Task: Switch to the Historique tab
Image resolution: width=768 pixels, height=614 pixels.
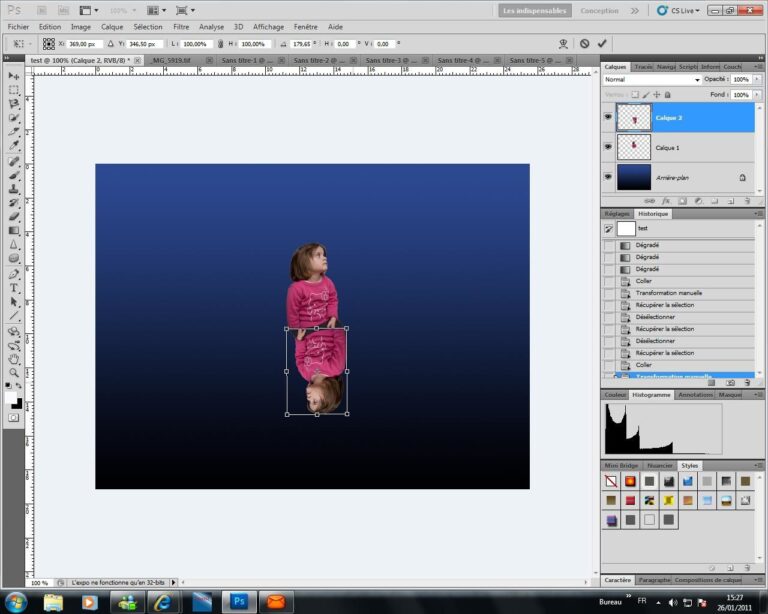Action: coord(652,214)
